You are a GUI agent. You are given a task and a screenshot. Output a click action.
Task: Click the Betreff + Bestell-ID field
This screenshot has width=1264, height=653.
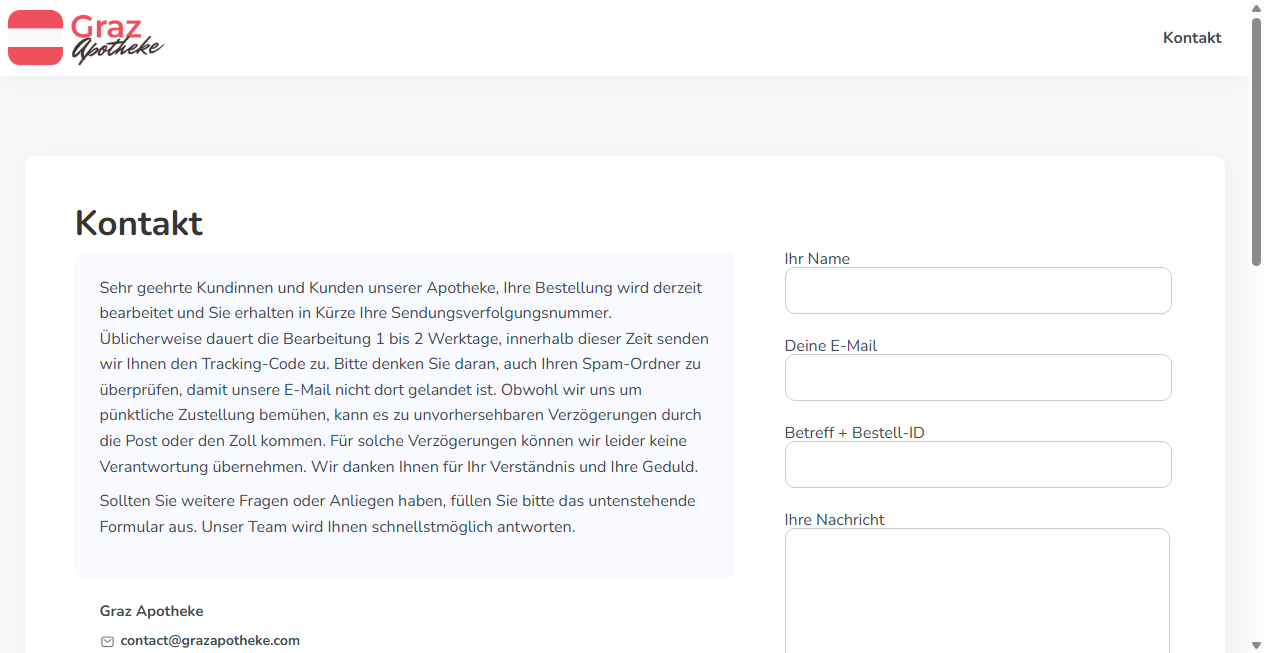pyautogui.click(x=978, y=464)
